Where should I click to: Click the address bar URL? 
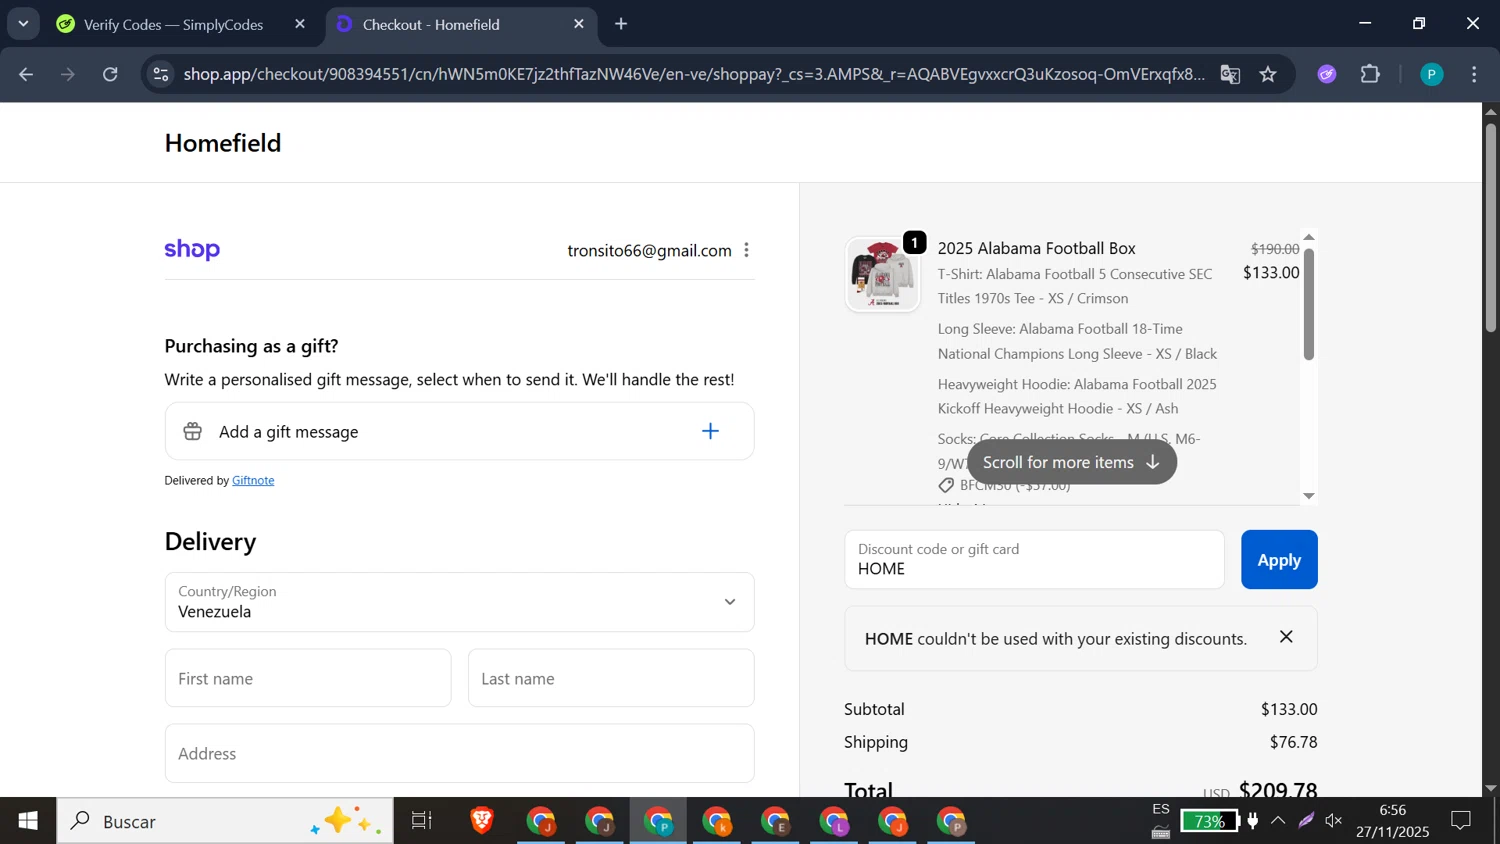[694, 74]
